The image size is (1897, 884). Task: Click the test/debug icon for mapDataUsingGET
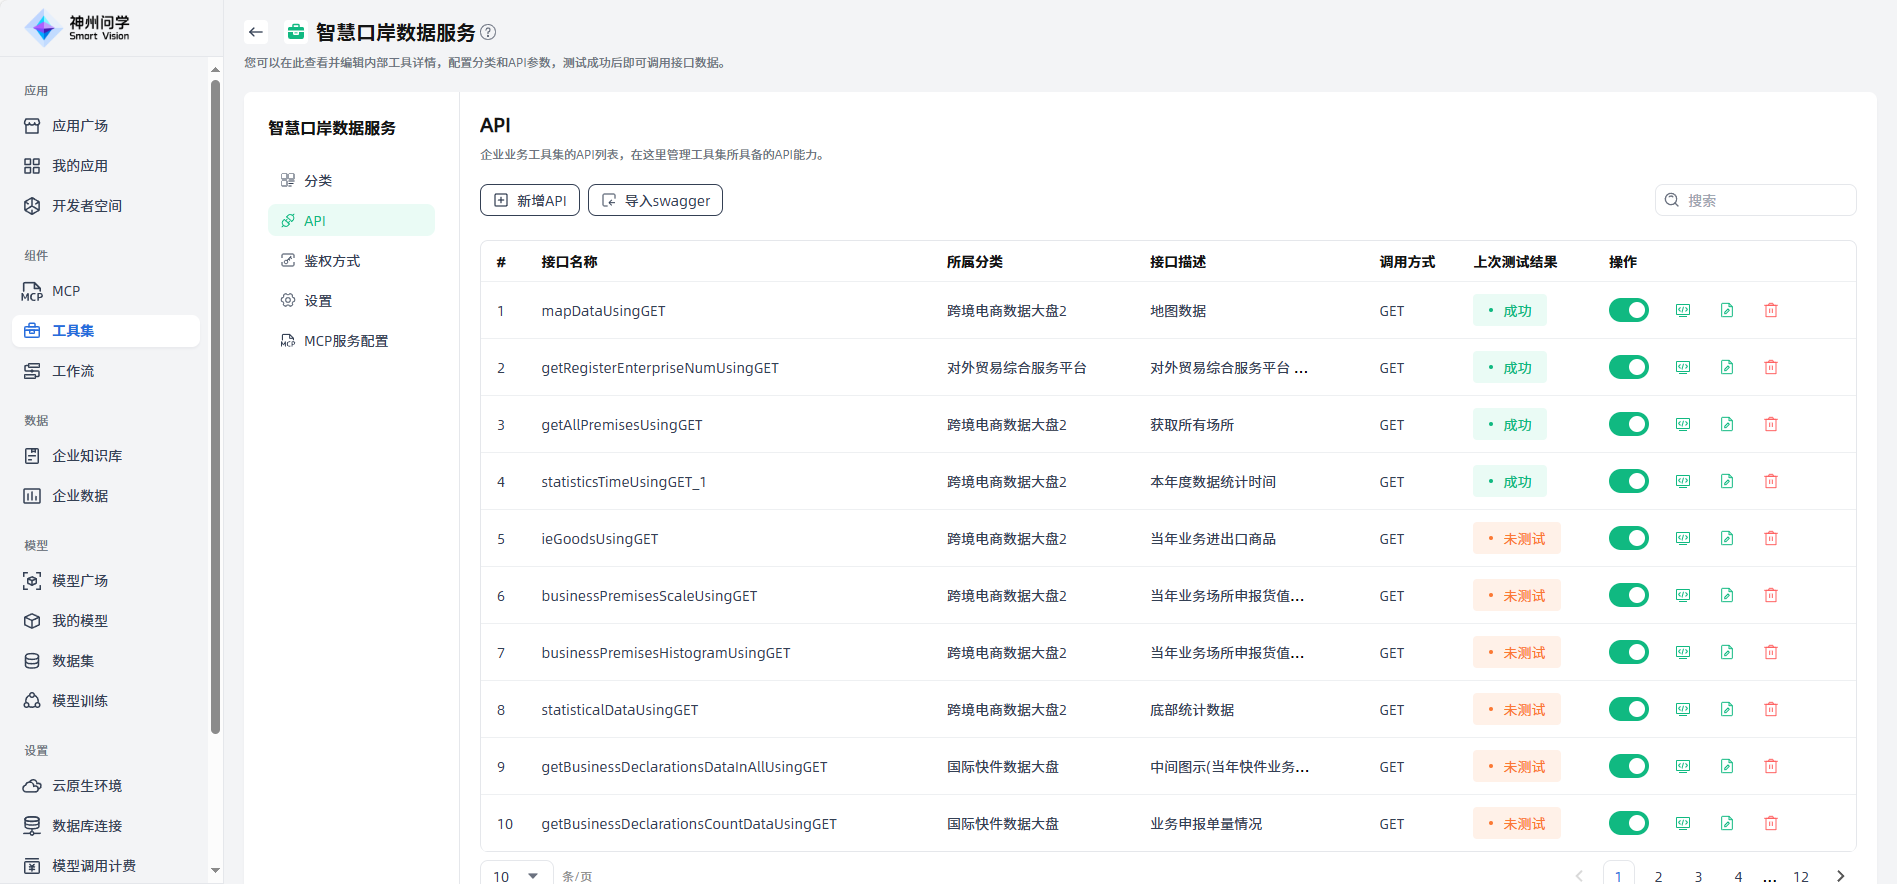[1683, 310]
